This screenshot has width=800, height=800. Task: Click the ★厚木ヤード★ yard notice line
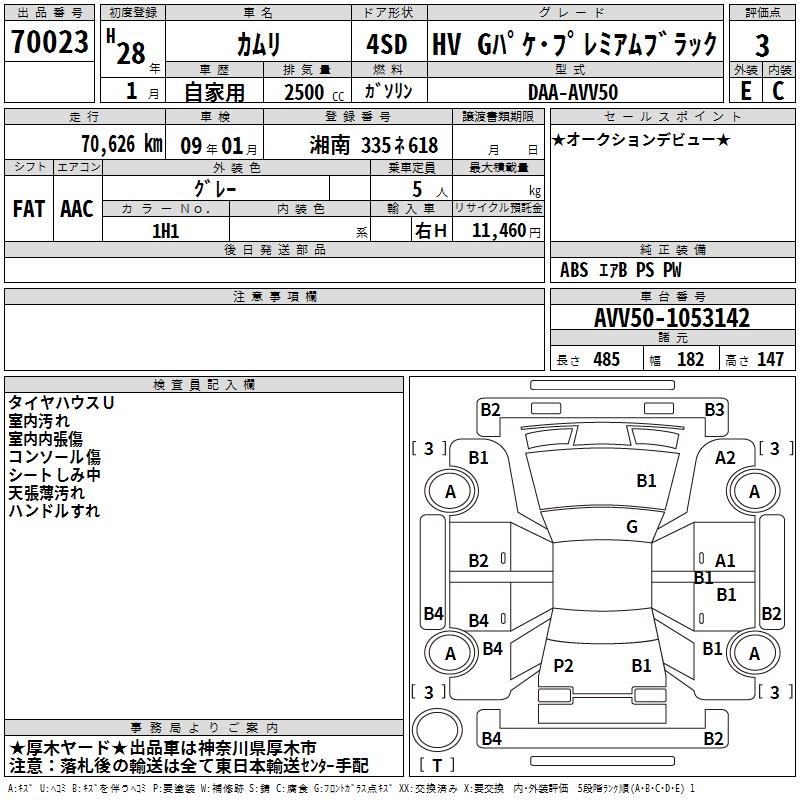click(x=163, y=748)
